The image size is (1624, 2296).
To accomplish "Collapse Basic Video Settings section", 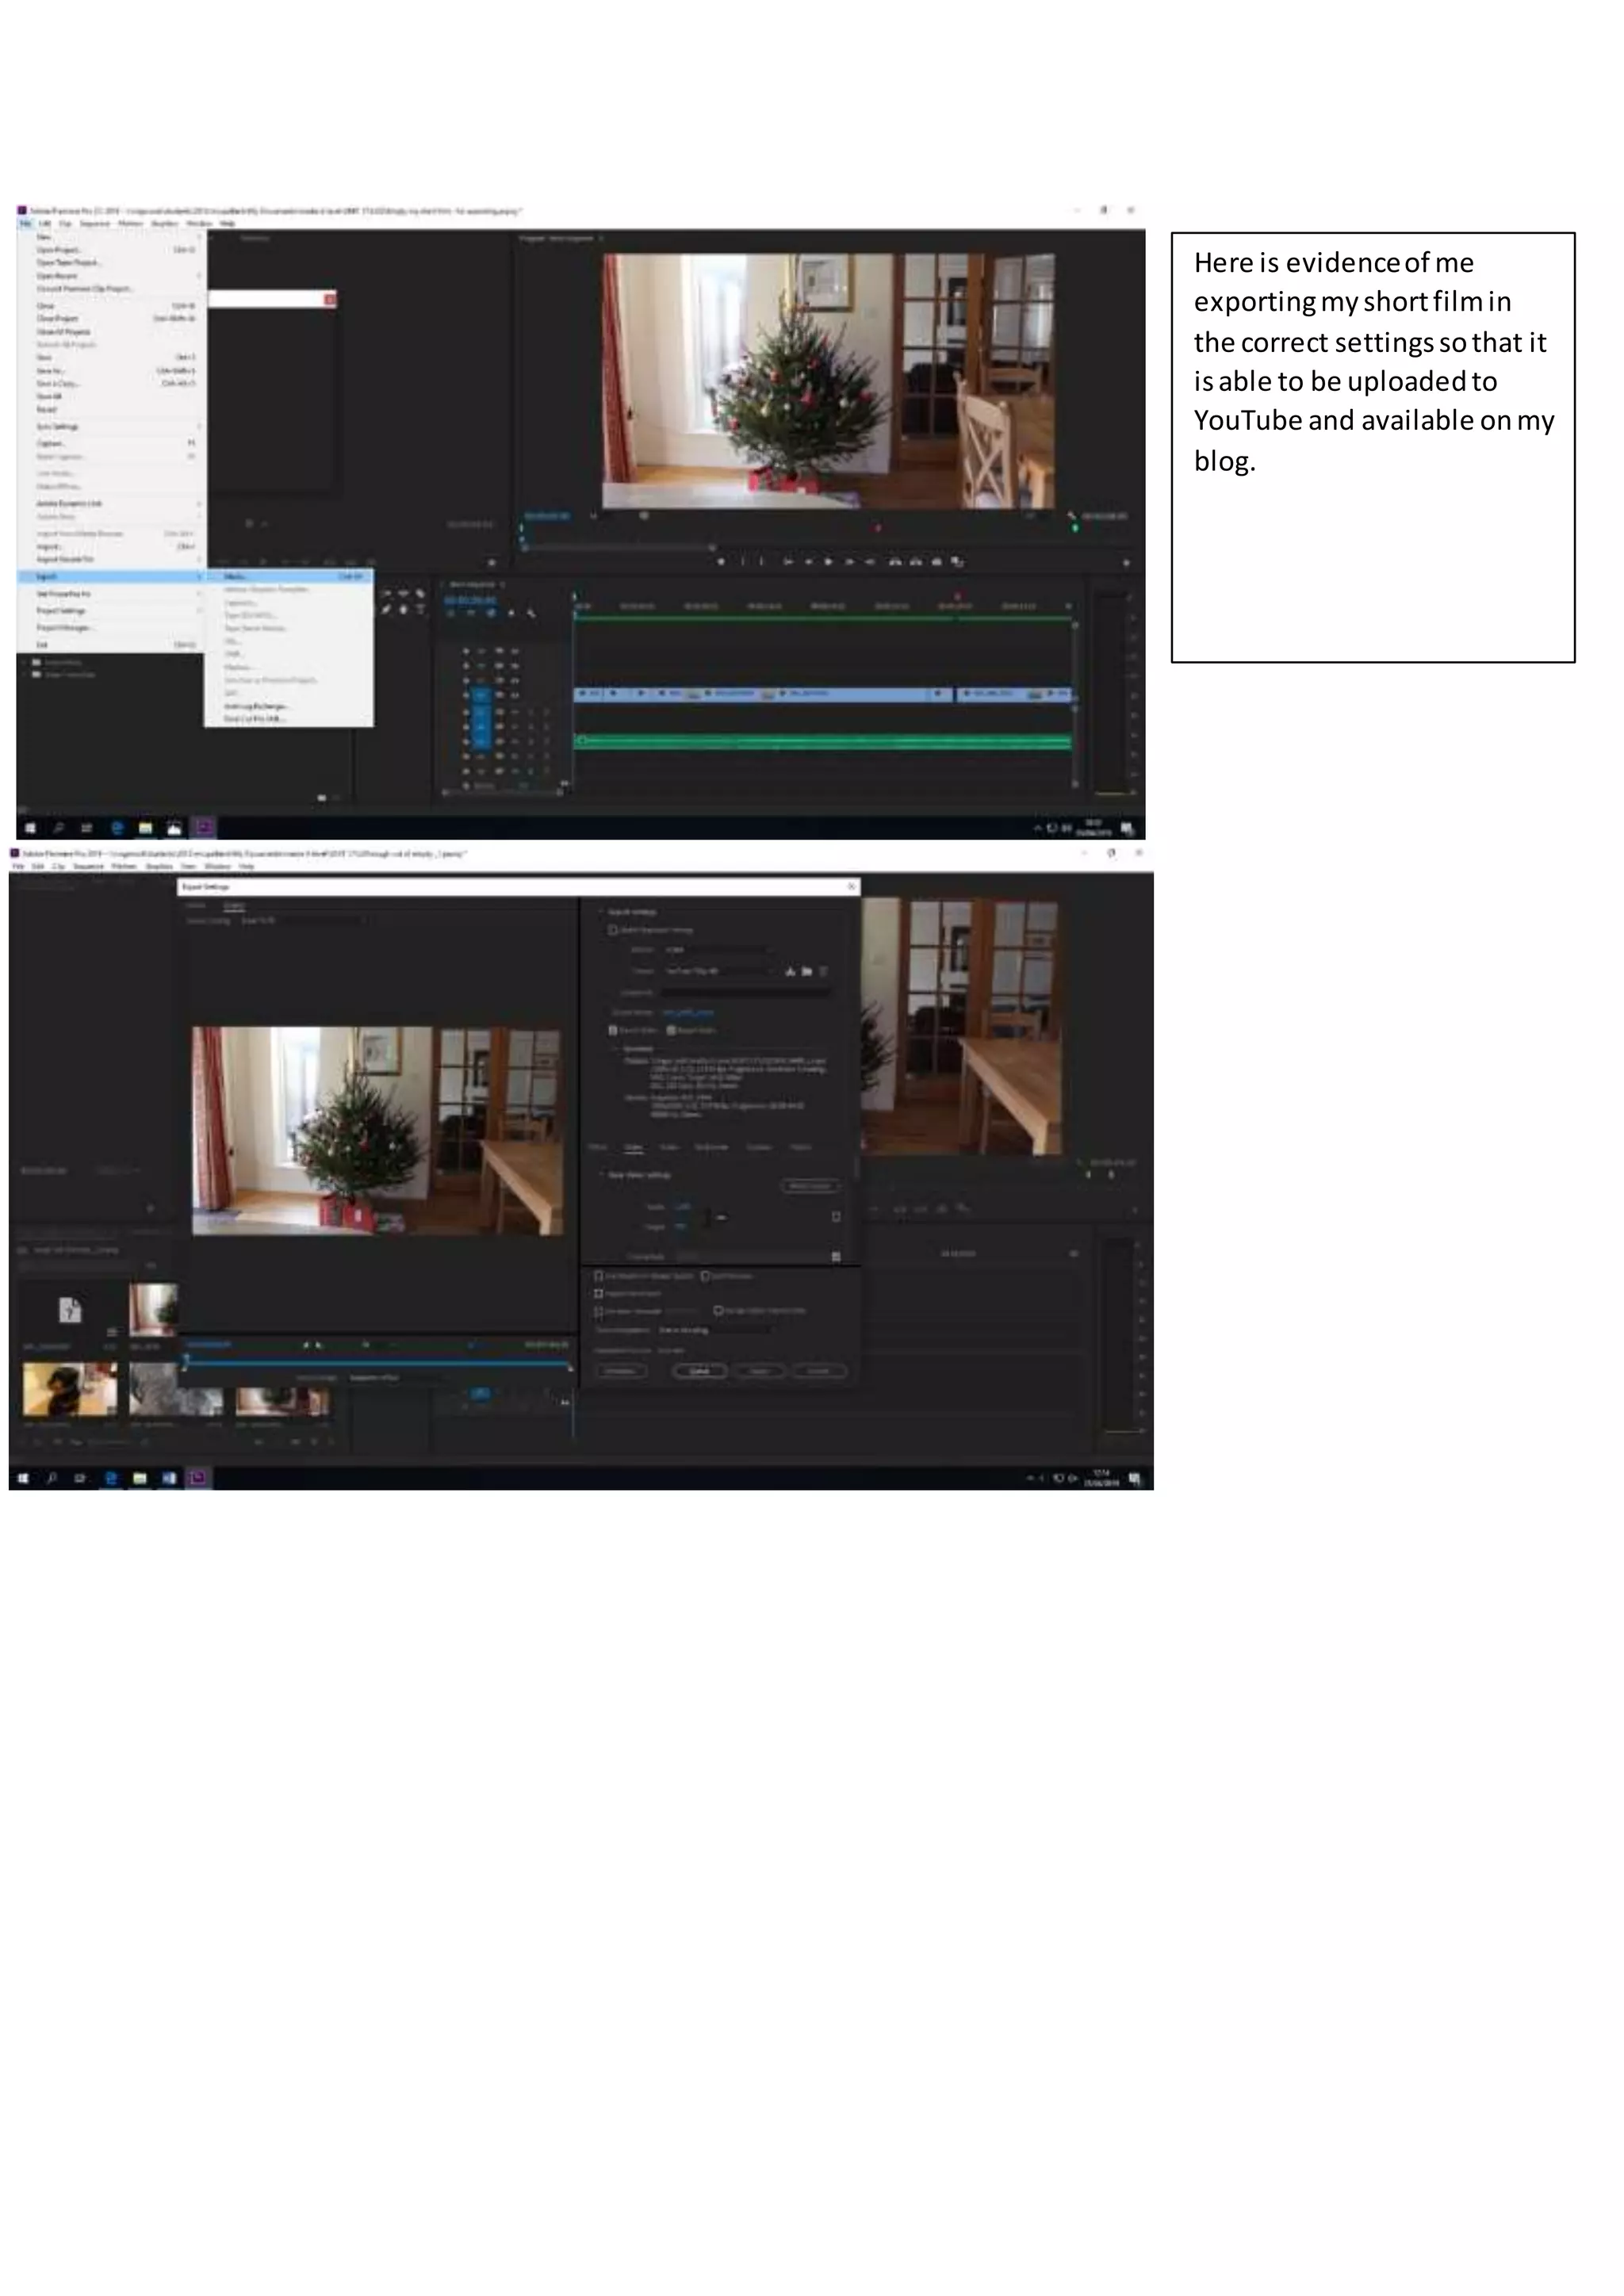I will click(x=602, y=1175).
